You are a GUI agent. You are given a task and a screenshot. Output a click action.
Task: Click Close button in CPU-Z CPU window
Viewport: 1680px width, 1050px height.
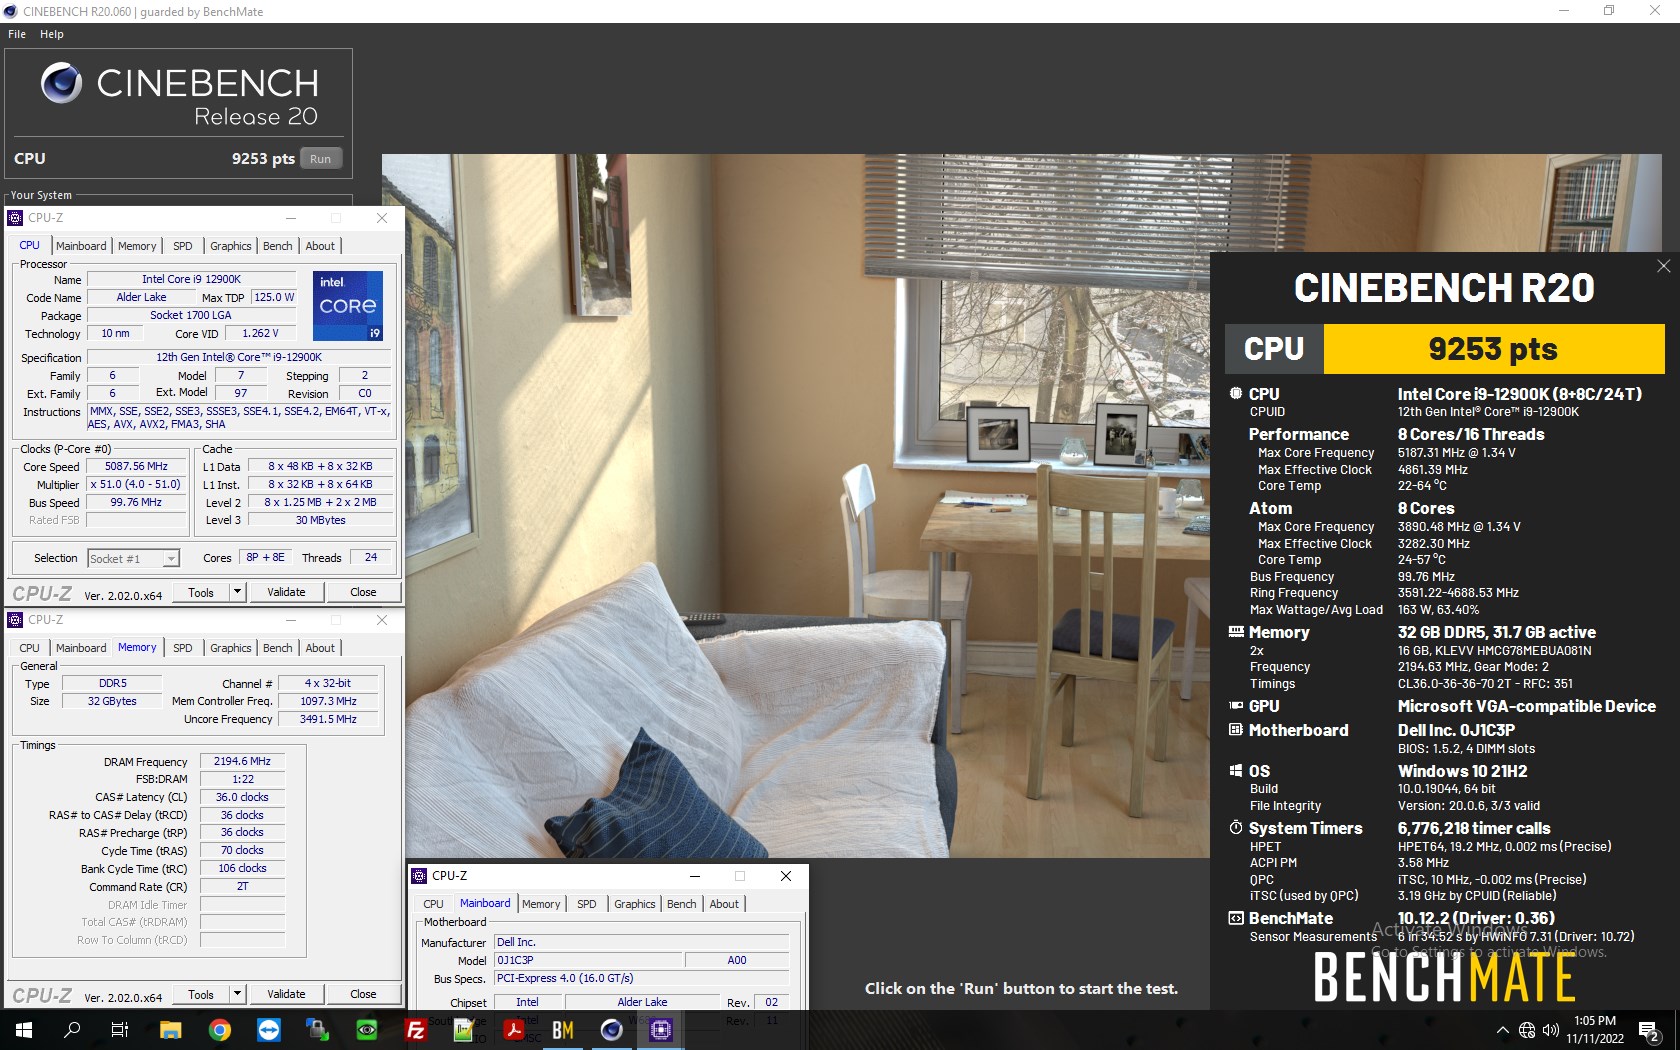363,592
